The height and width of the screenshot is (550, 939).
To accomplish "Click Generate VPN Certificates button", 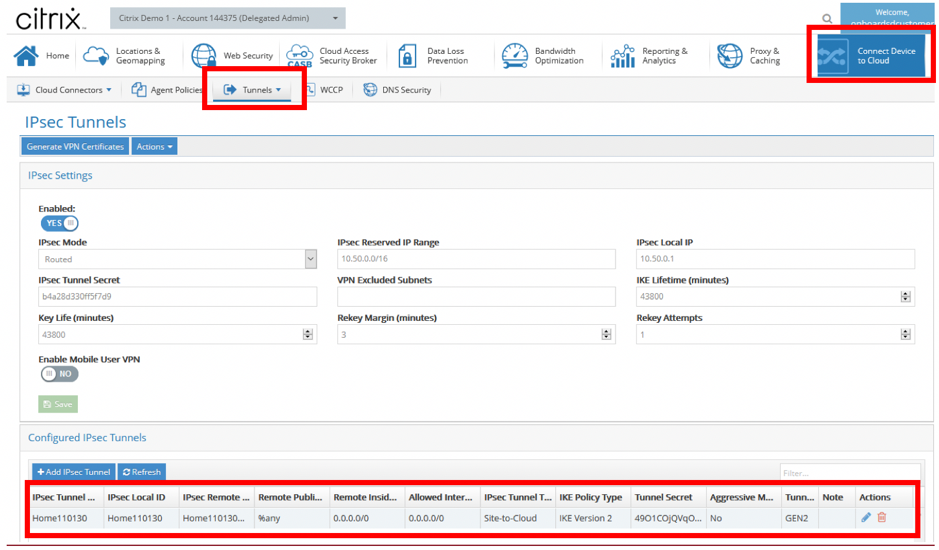I will 75,146.
